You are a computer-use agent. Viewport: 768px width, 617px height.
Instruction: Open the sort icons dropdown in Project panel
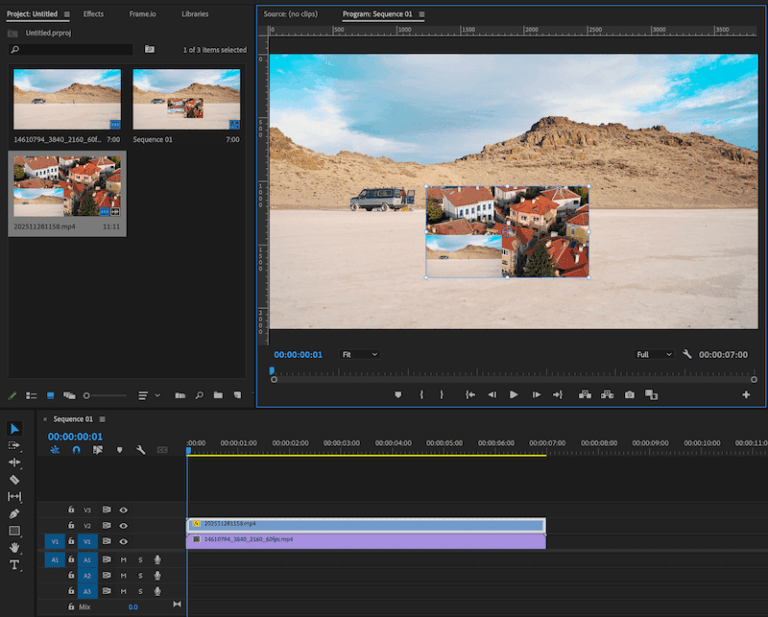click(148, 395)
